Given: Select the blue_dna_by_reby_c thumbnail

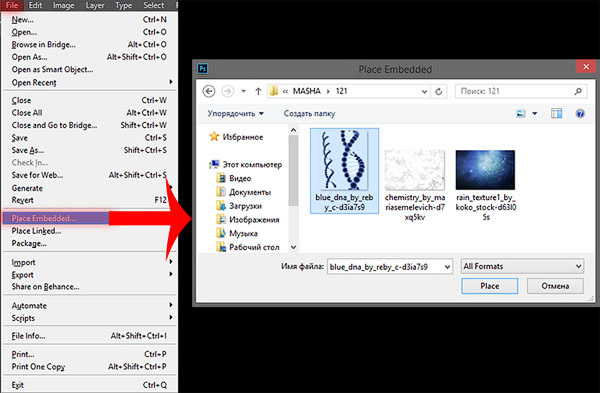Looking at the screenshot, I should [344, 171].
